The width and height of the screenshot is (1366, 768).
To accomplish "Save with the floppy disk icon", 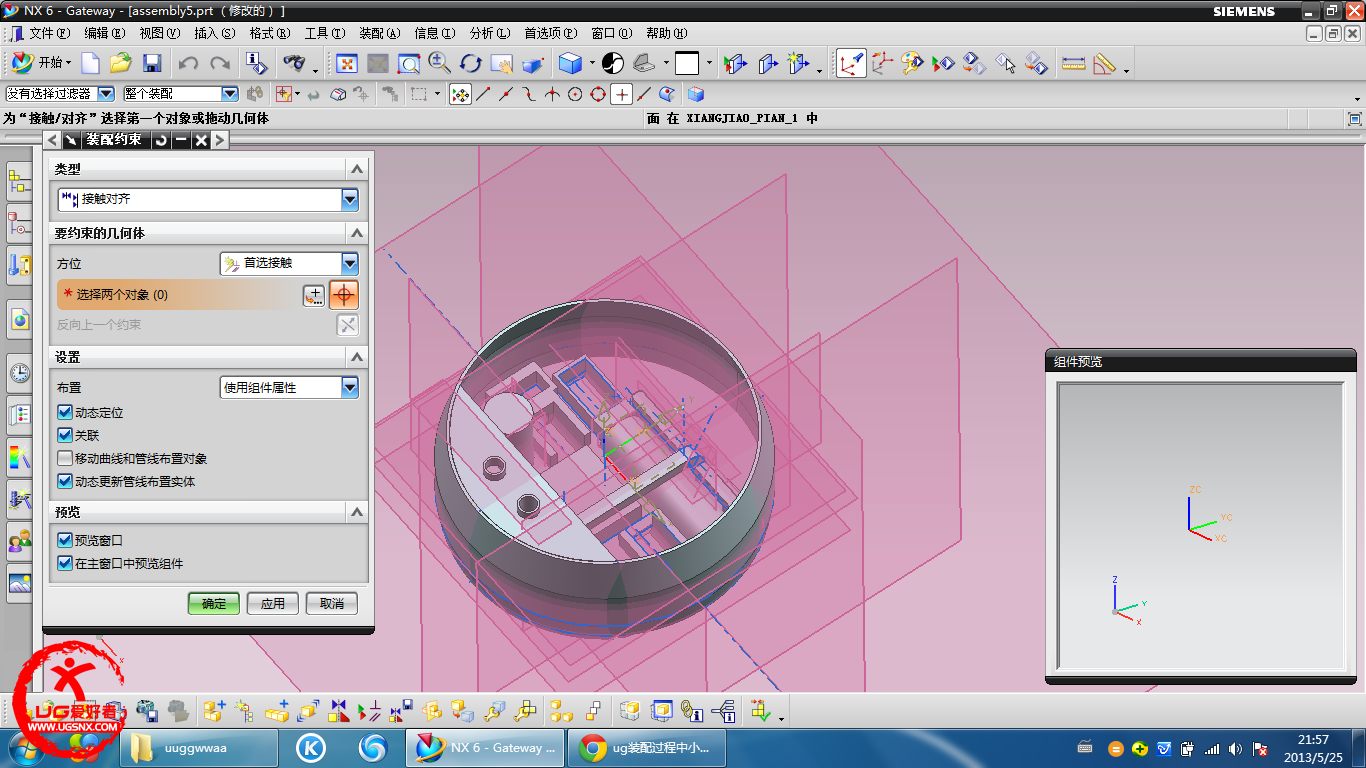I will coord(152,63).
